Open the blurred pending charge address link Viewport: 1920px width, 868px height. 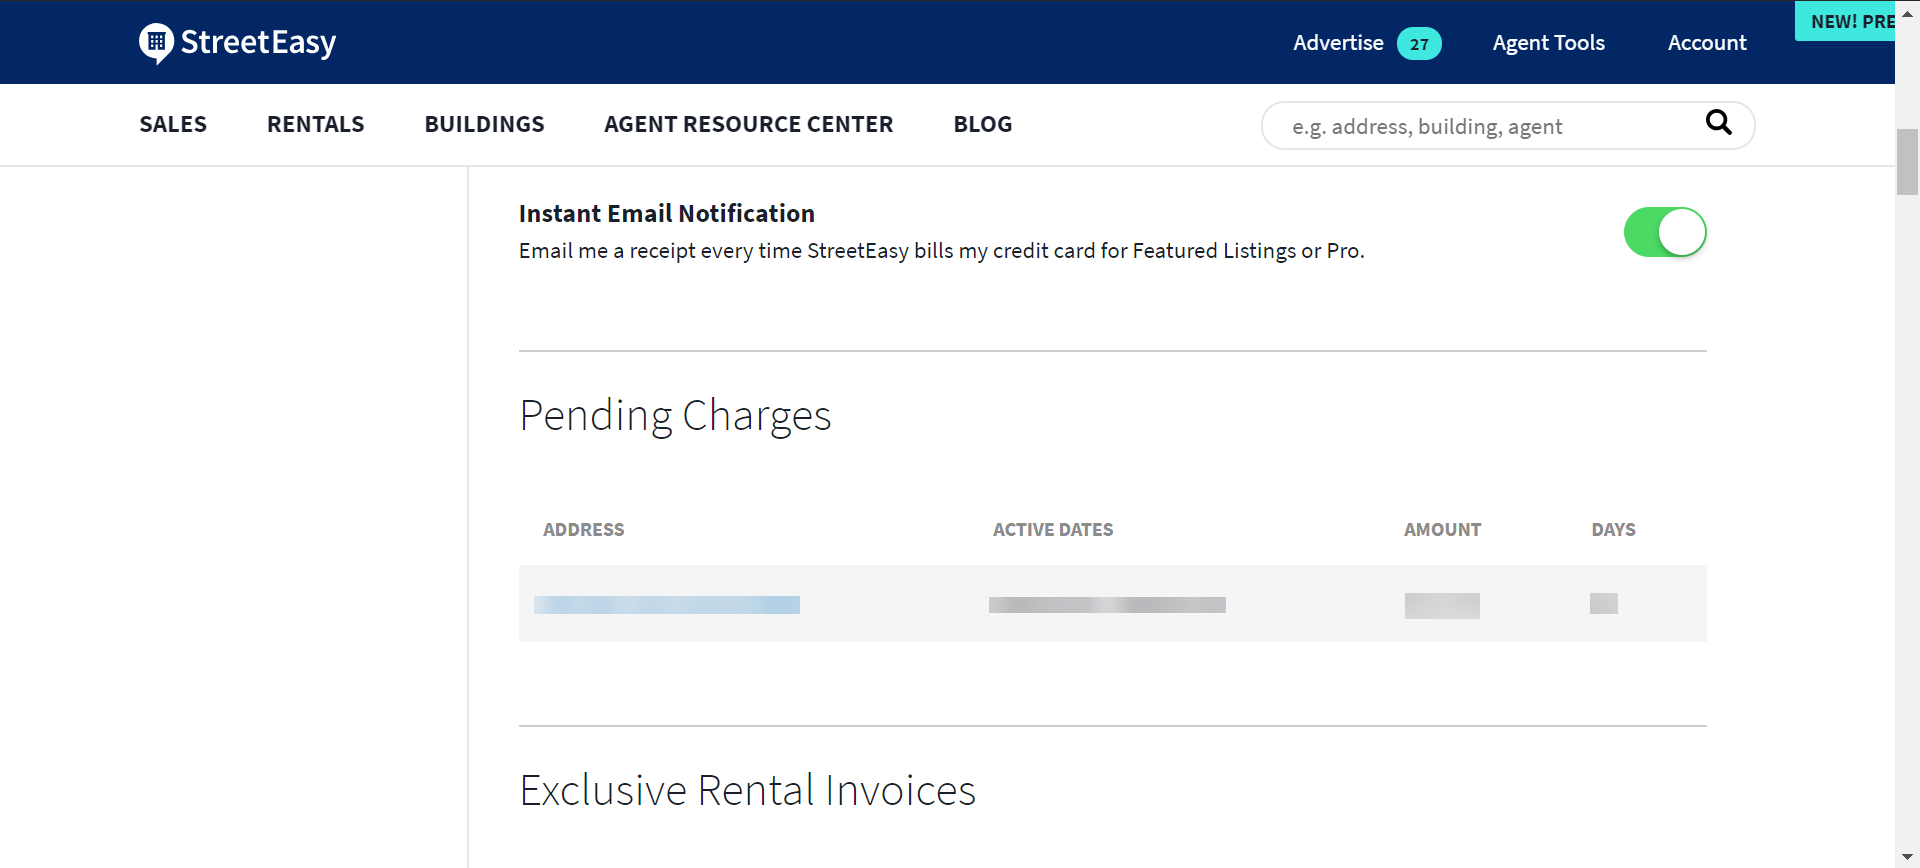click(667, 605)
